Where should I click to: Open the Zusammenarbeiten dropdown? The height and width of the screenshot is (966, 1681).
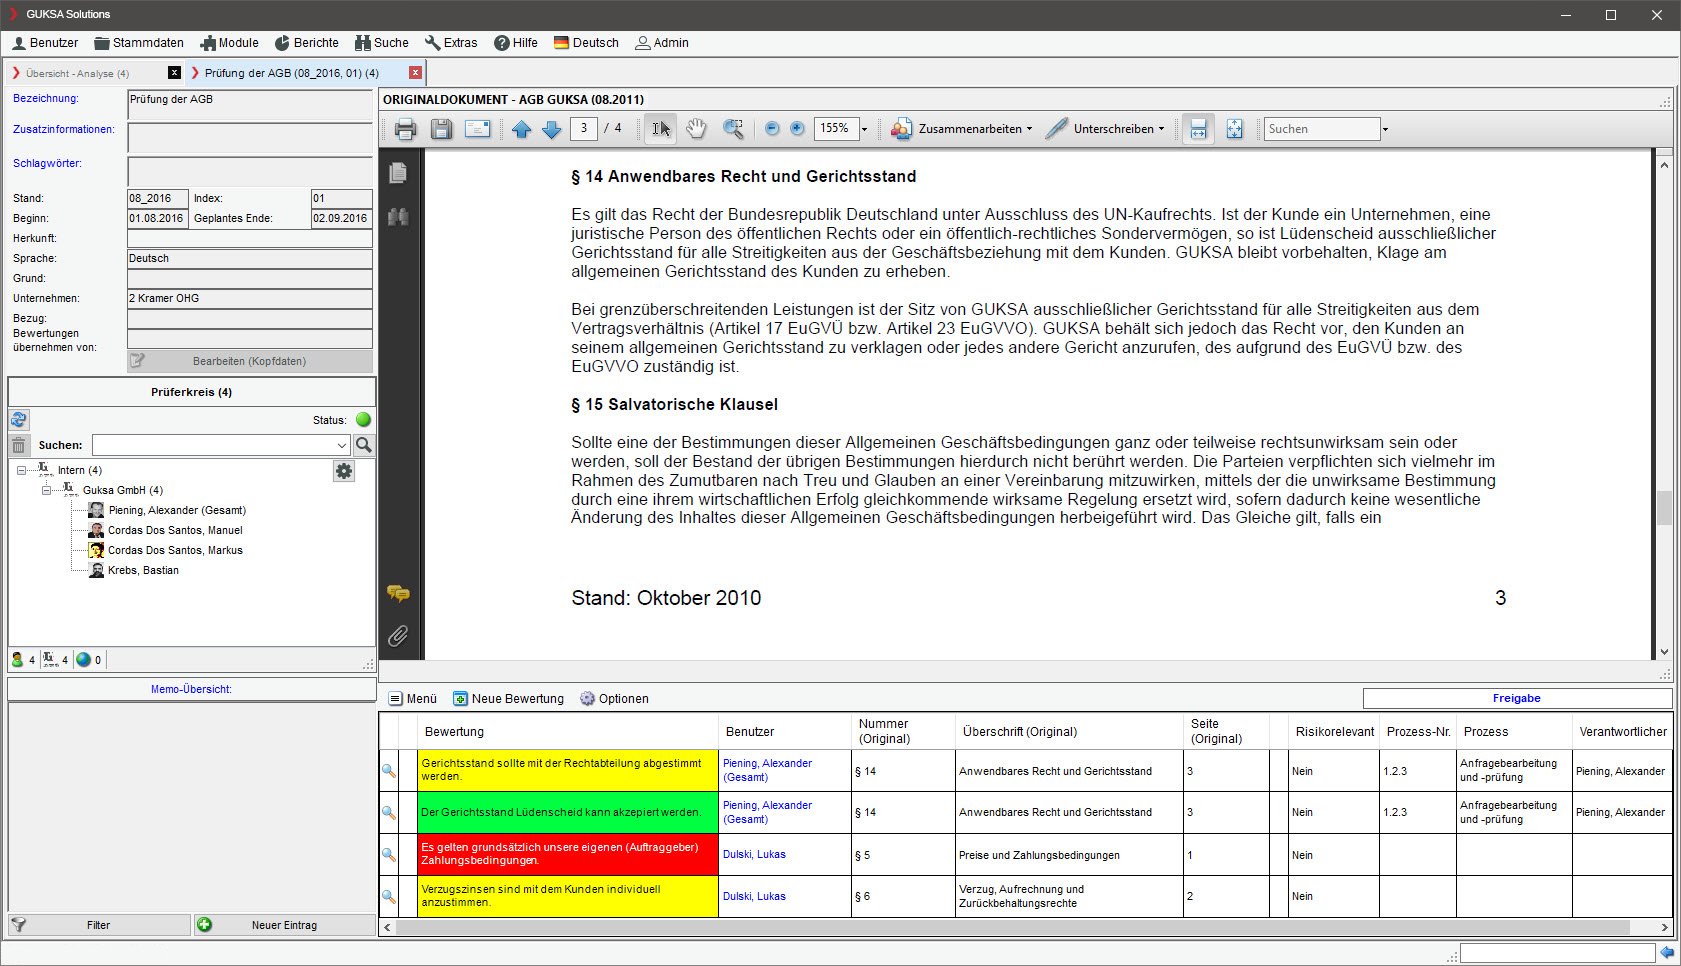pos(962,129)
